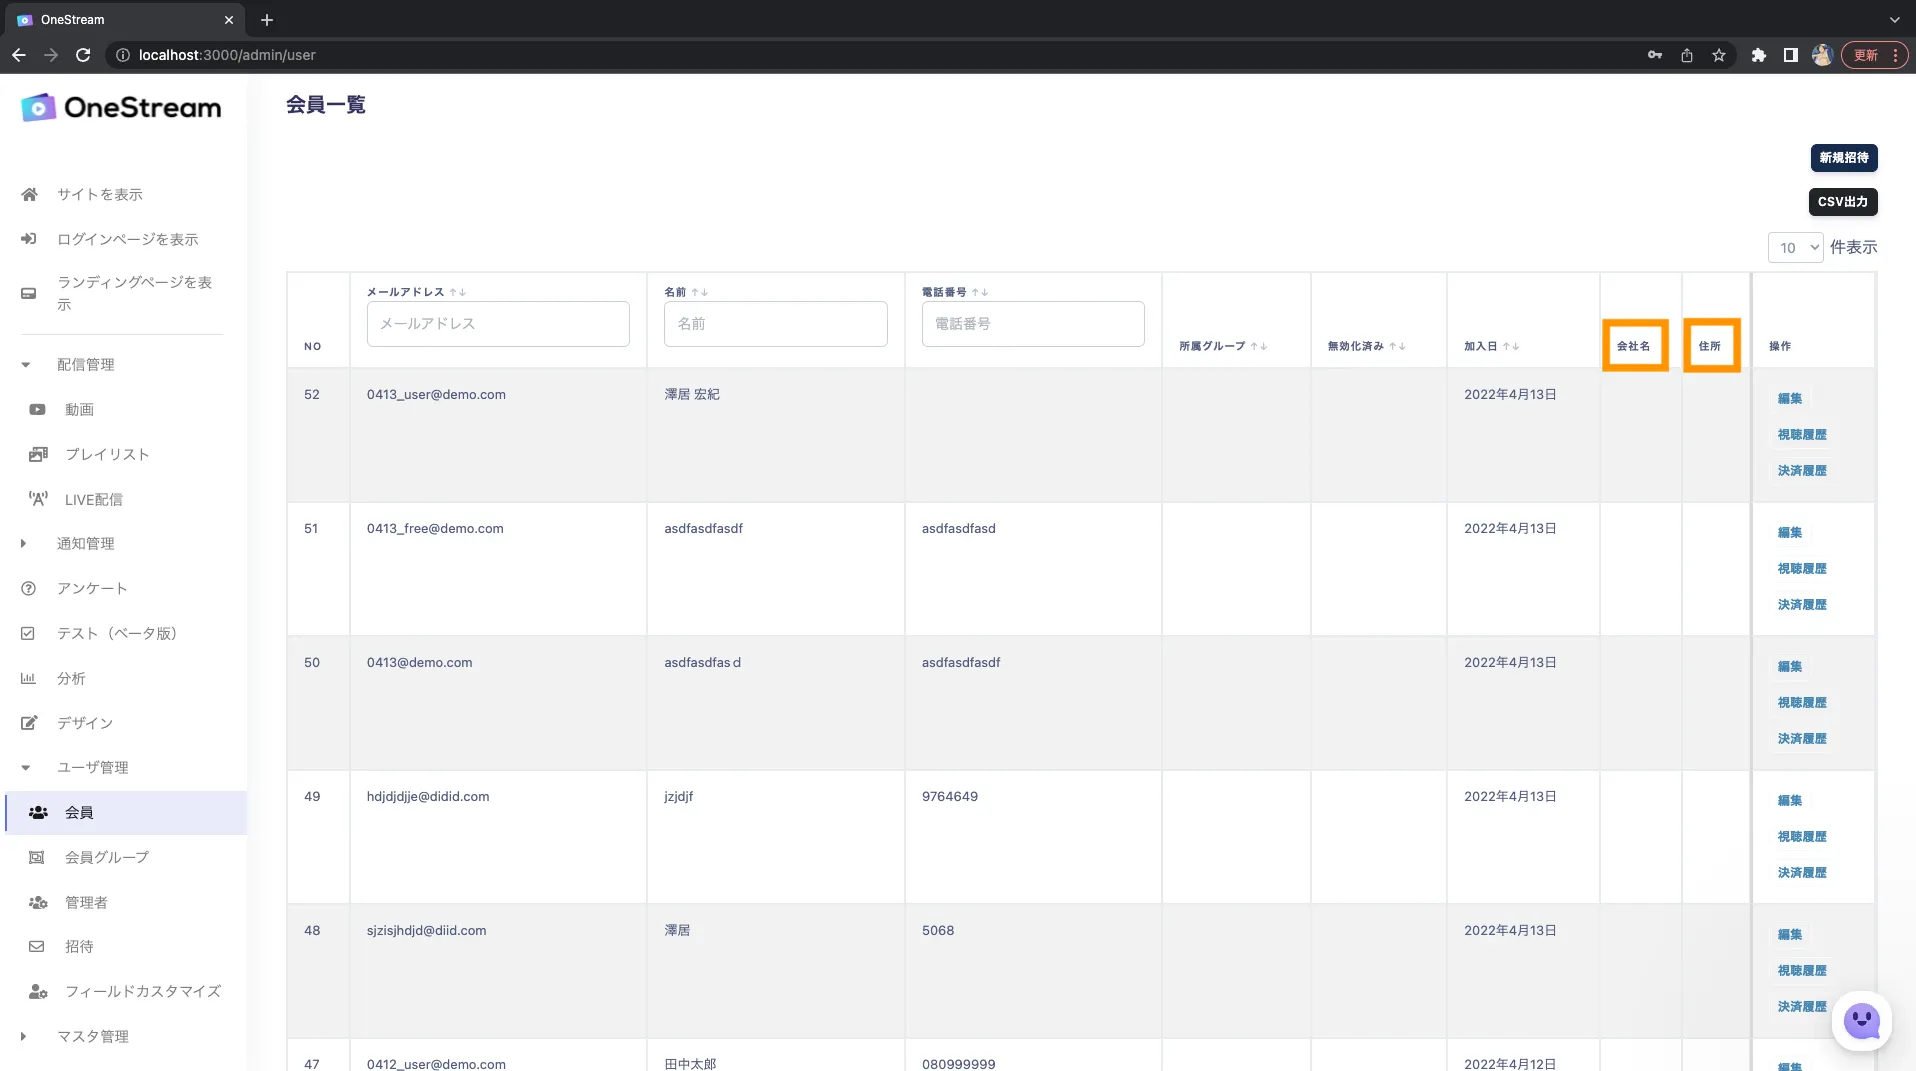
Task: Open フィールドカスタマイズ menu item
Action: (143, 991)
